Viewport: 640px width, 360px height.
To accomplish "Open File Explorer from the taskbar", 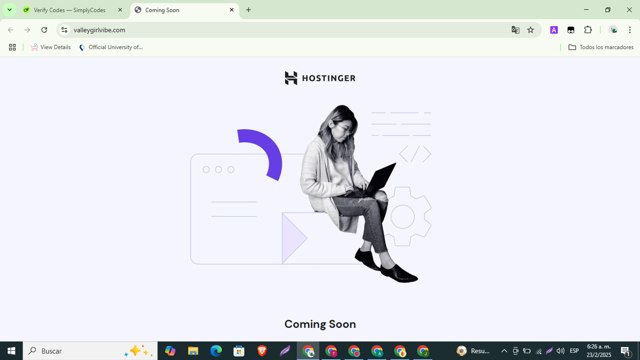I will pos(193,351).
